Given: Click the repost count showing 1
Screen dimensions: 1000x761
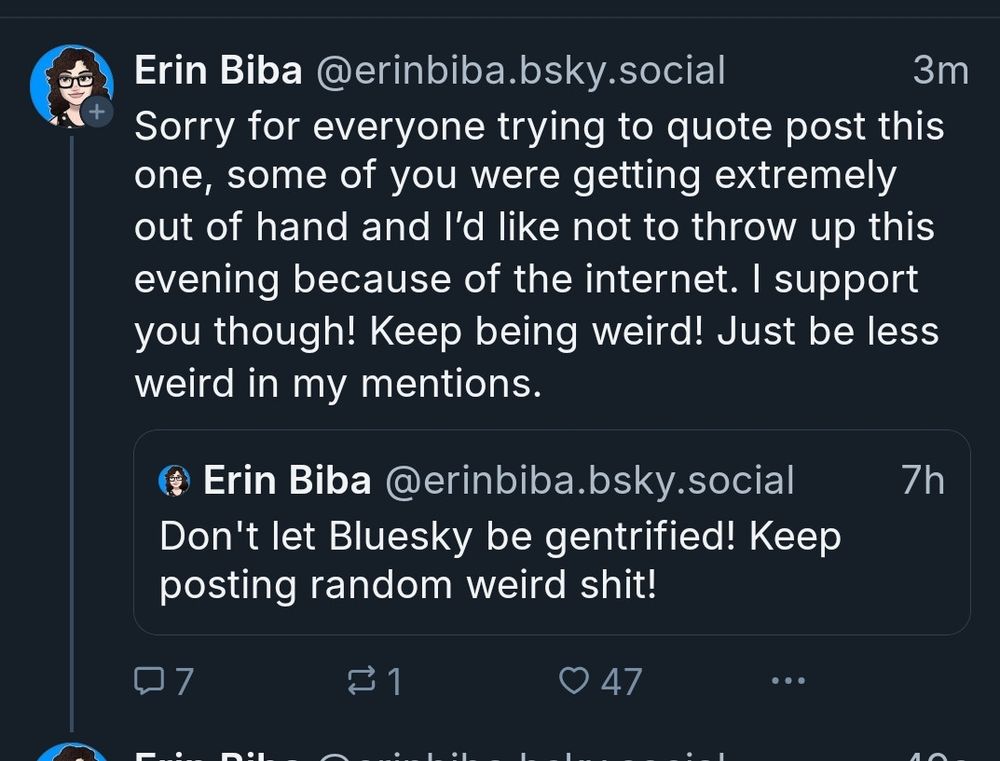Looking at the screenshot, I should click(x=394, y=682).
